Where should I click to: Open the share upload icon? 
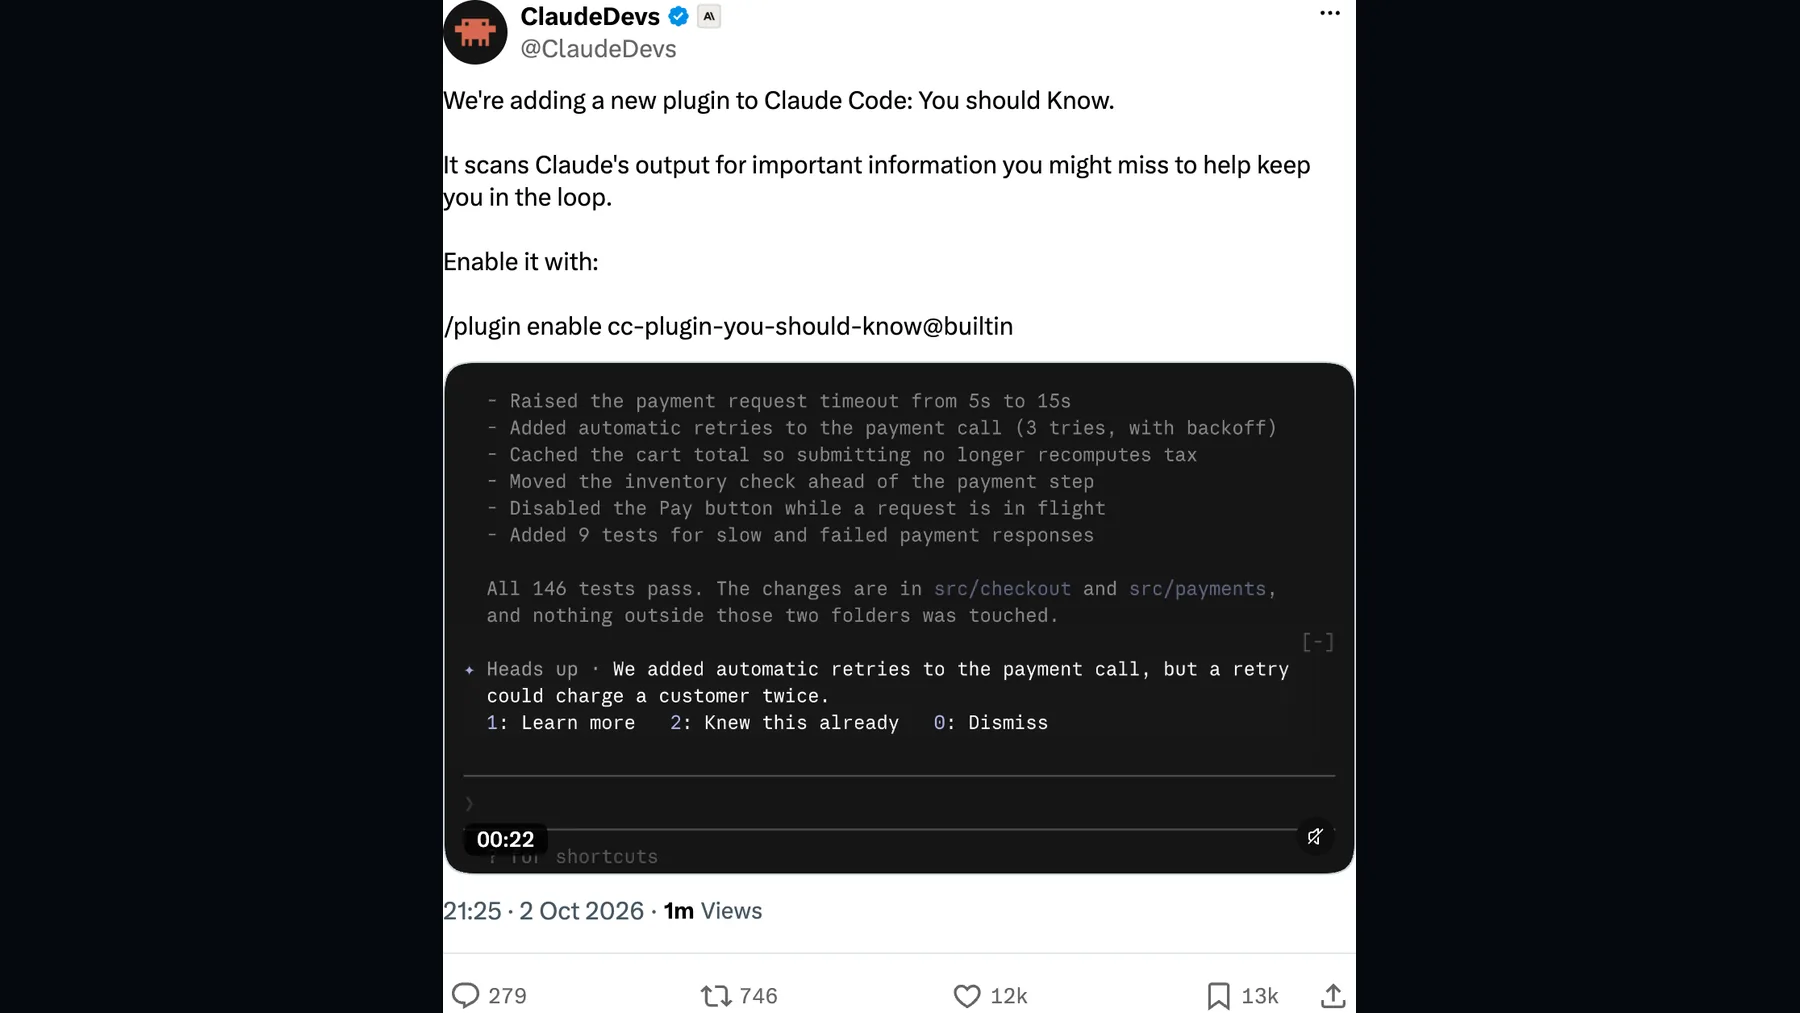[1333, 995]
